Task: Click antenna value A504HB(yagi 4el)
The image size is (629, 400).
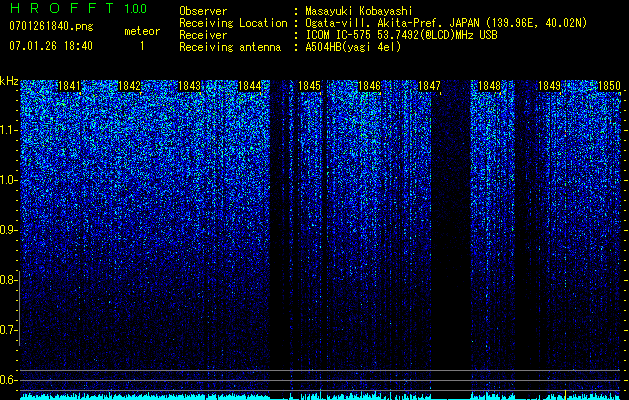Action: point(353,47)
